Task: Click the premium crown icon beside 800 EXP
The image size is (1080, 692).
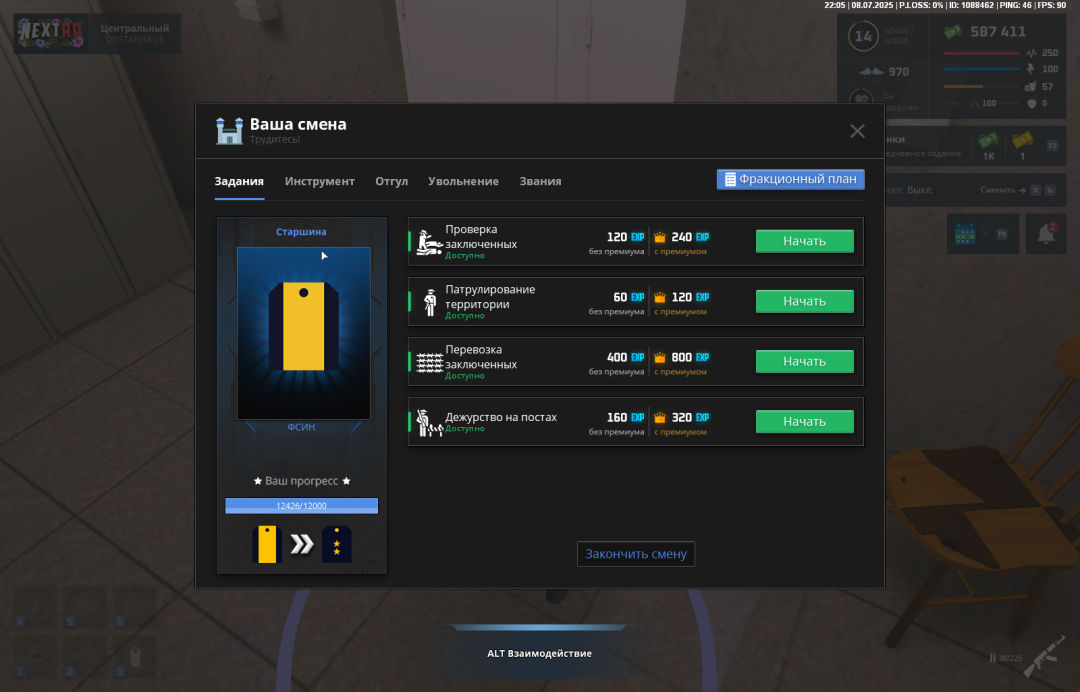Action: point(660,357)
